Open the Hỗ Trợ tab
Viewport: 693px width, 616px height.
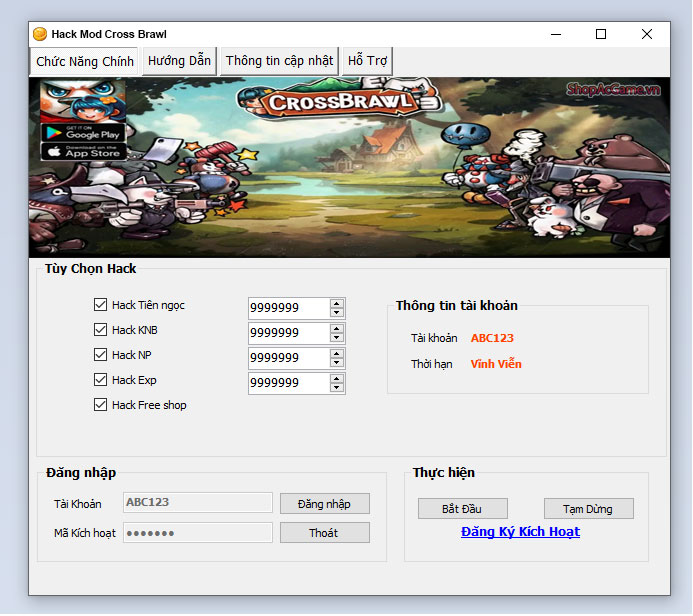pyautogui.click(x=367, y=61)
